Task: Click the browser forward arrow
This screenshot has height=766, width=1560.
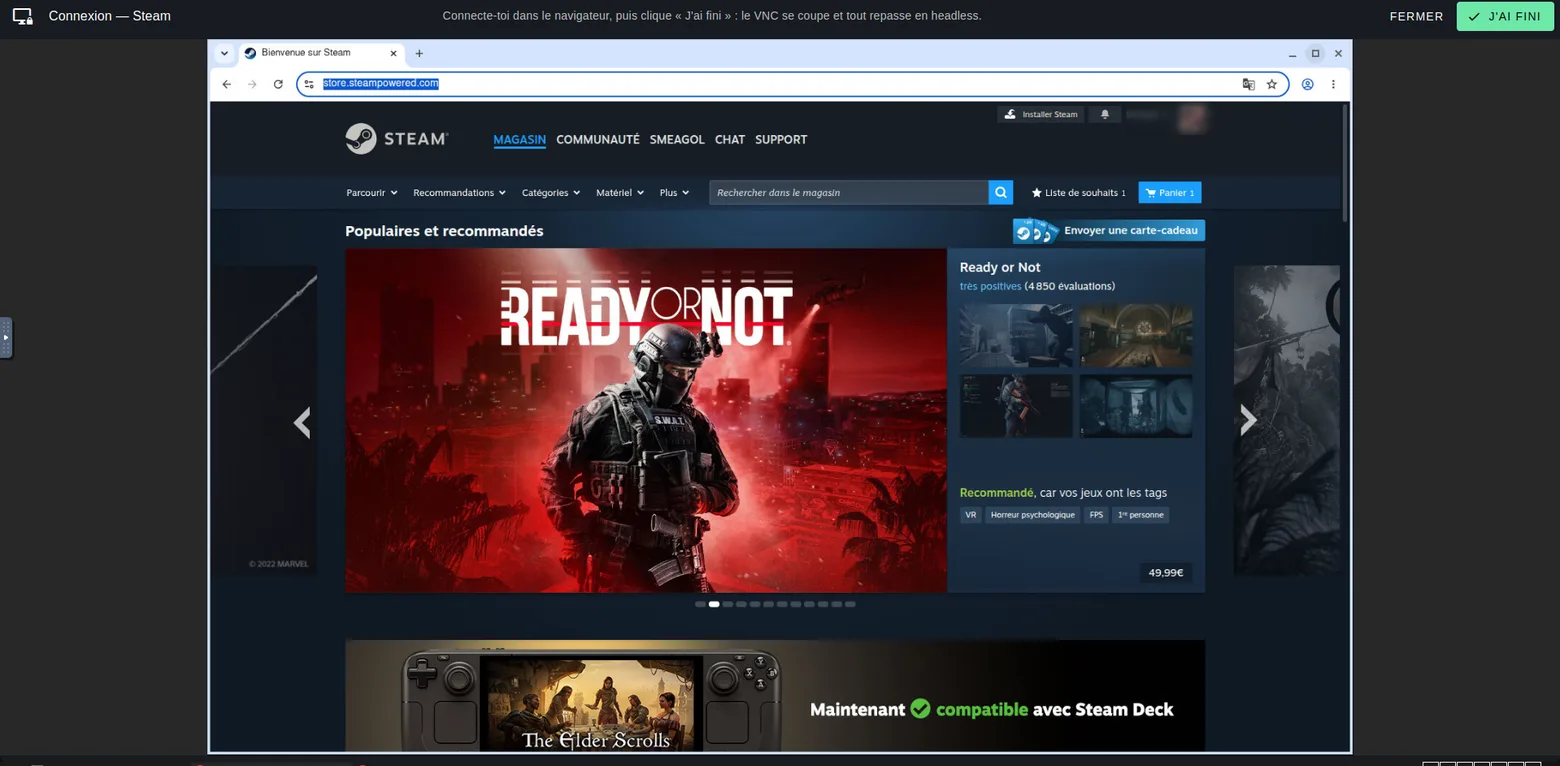Action: pos(252,84)
